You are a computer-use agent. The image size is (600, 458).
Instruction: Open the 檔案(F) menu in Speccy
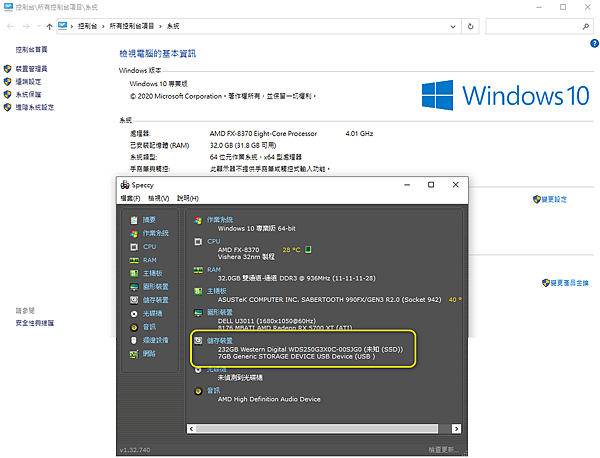130,198
